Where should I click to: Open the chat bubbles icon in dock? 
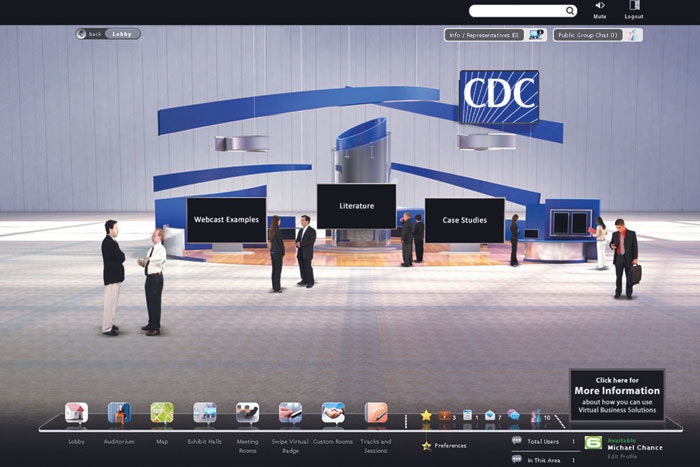pyautogui.click(x=513, y=415)
